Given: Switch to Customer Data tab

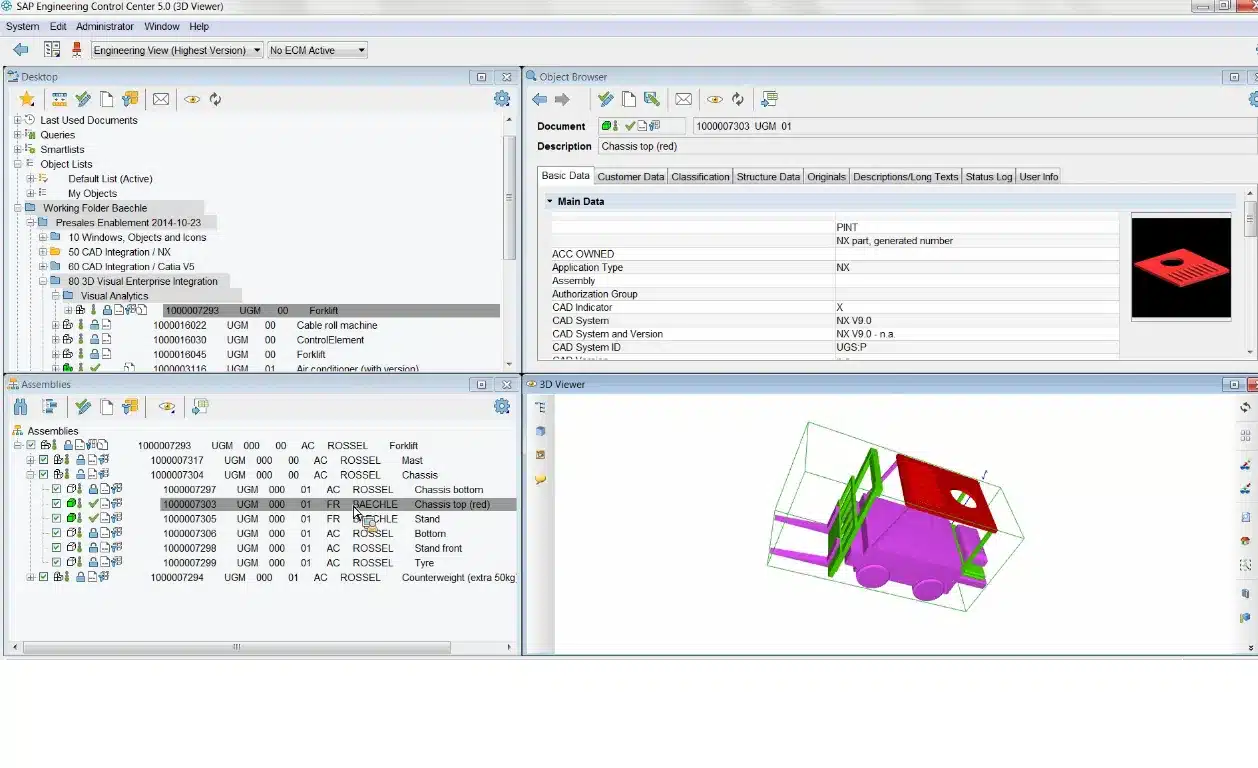Looking at the screenshot, I should (x=630, y=177).
